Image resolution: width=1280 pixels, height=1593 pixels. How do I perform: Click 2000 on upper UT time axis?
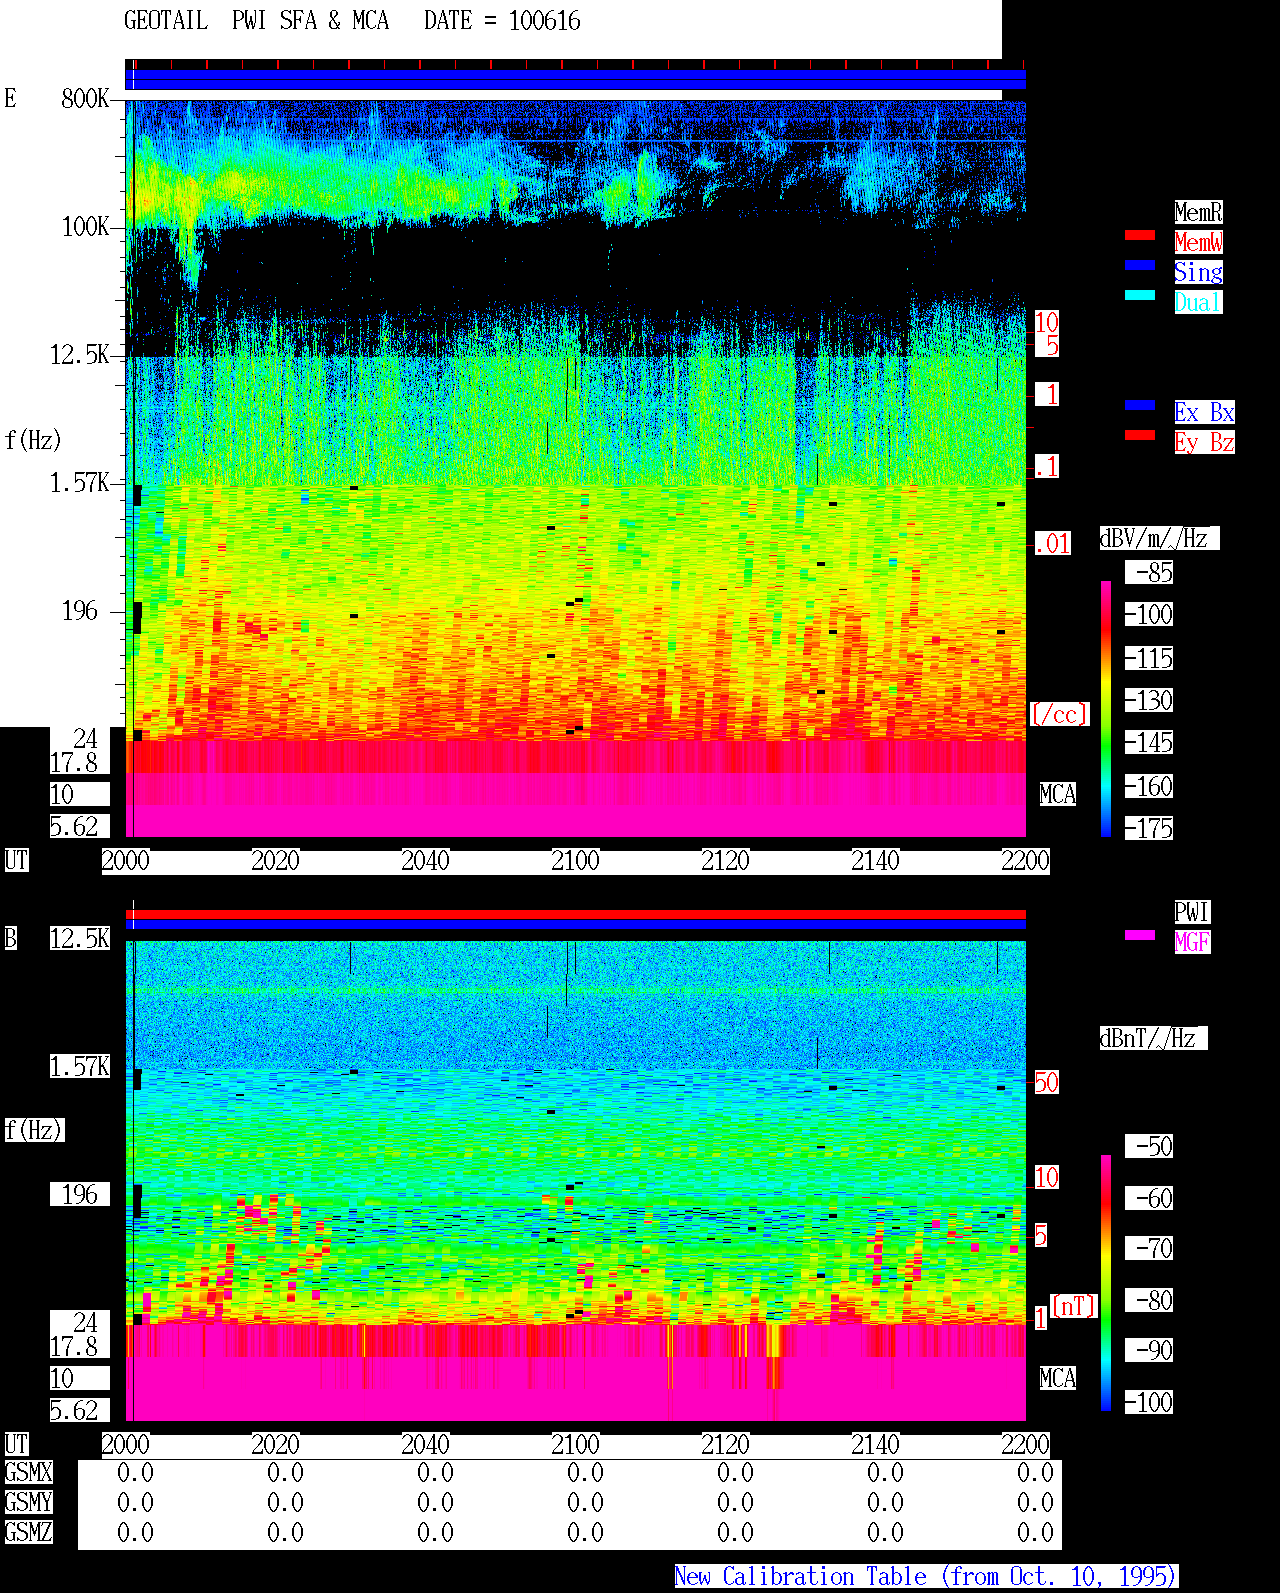point(126,860)
